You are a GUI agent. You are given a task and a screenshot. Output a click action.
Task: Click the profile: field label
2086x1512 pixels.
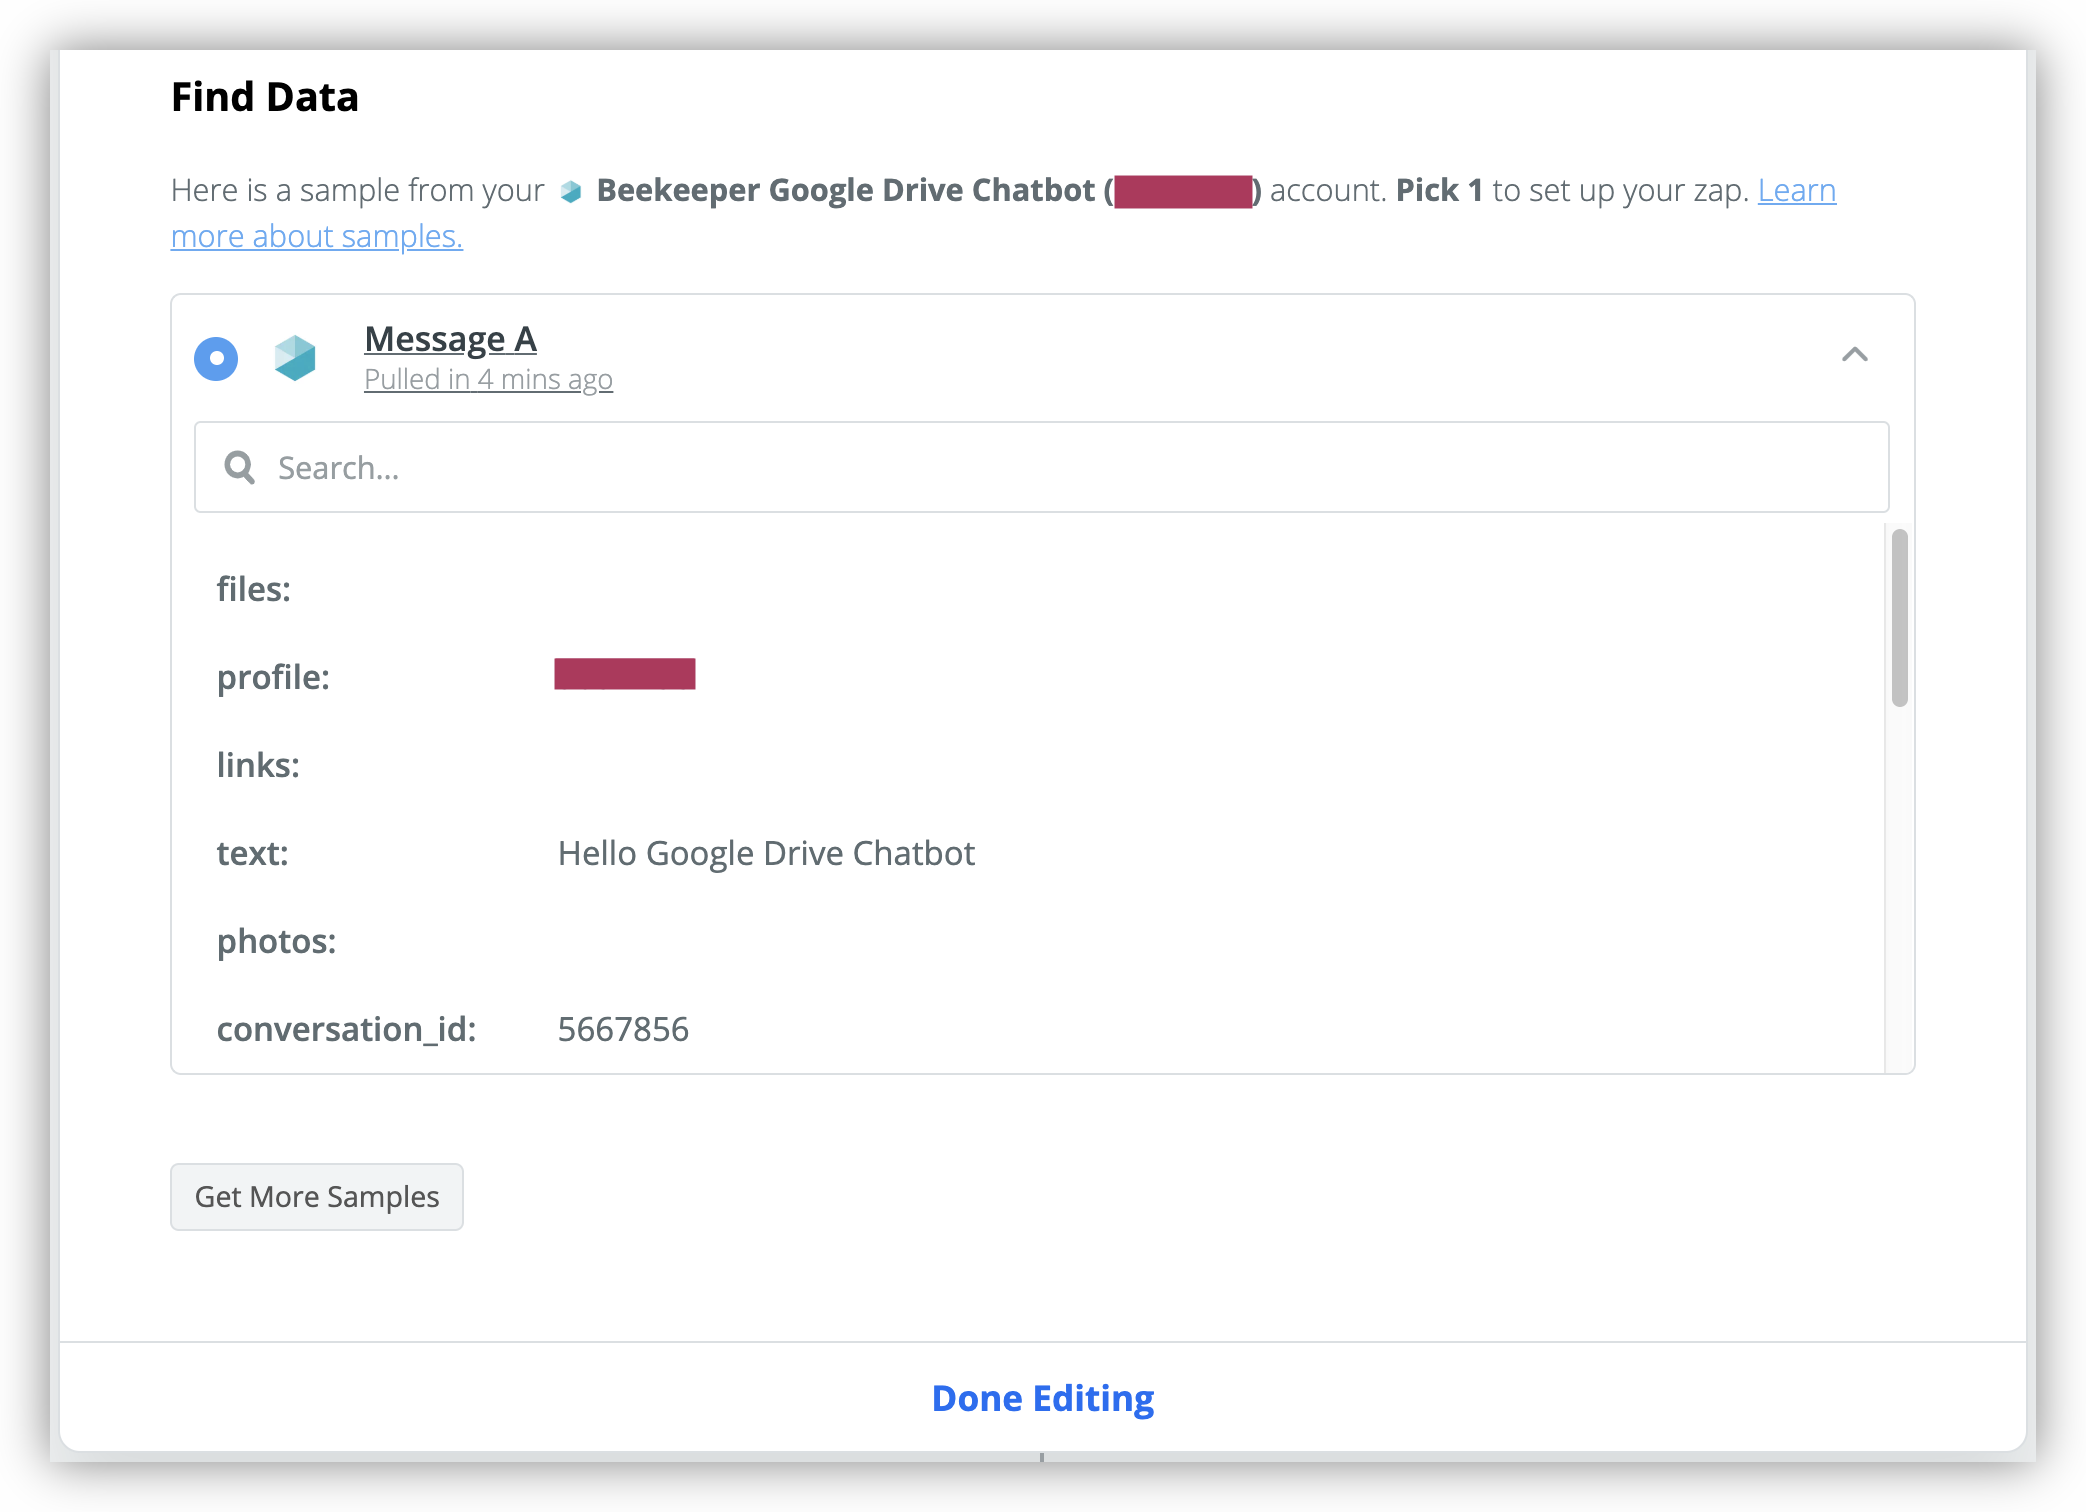click(273, 677)
